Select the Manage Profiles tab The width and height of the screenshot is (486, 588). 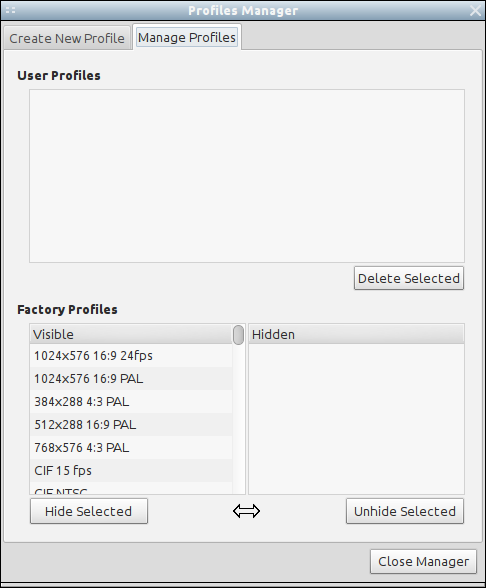click(x=187, y=38)
